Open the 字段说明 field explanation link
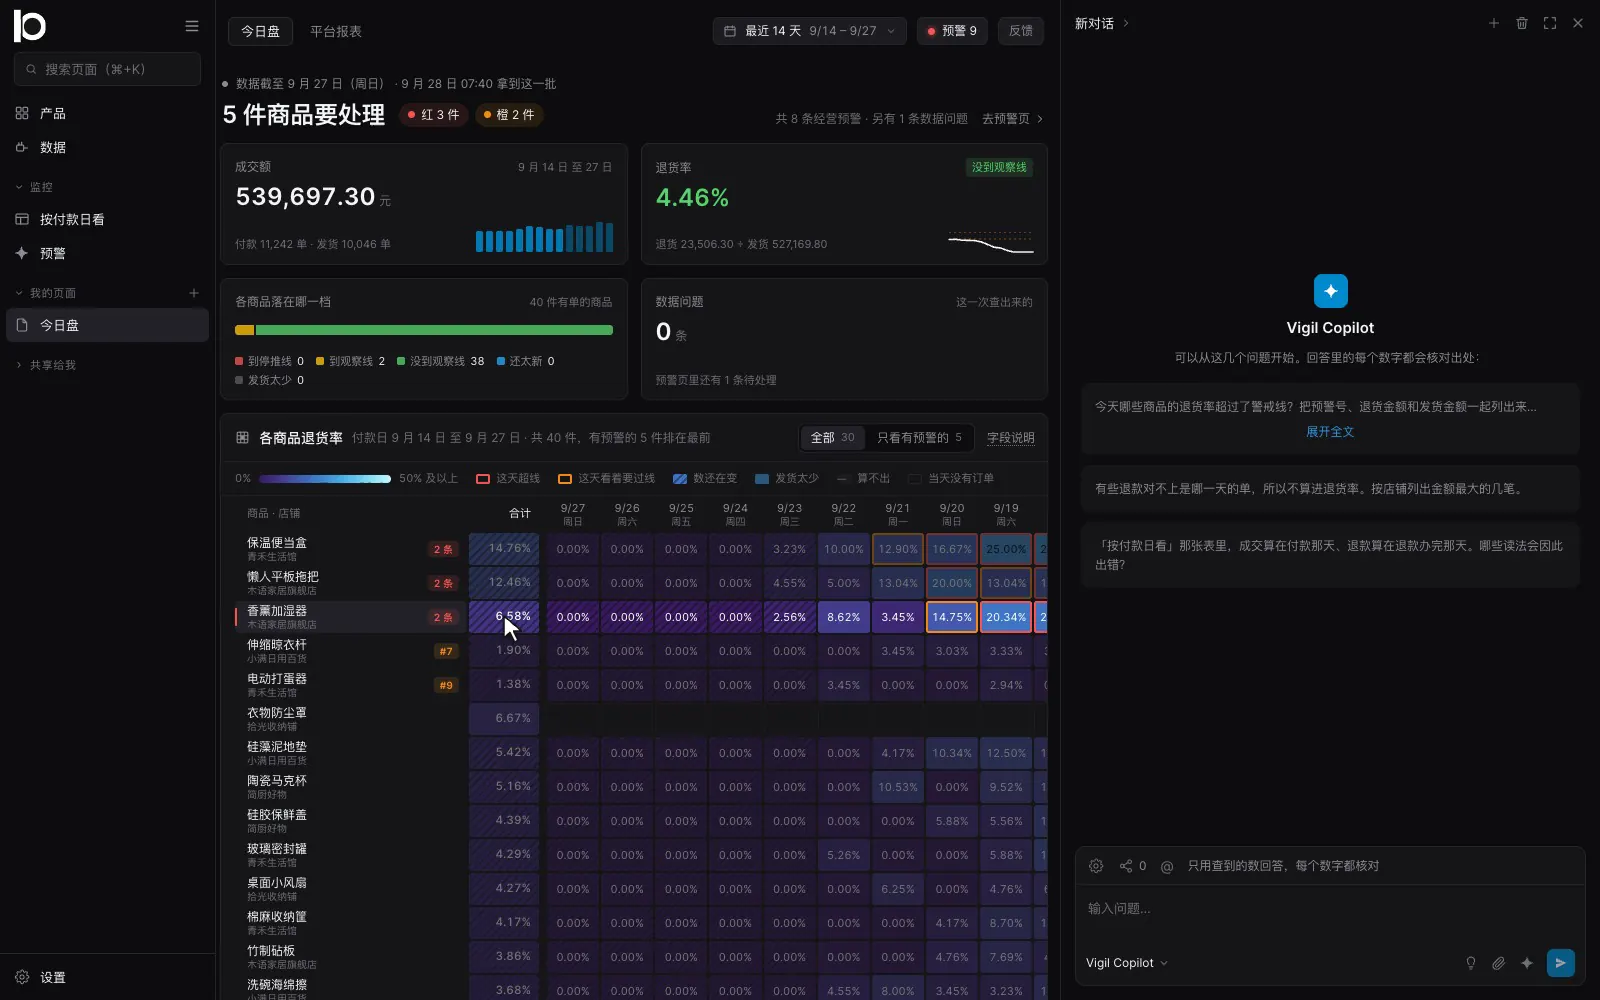 [1011, 438]
